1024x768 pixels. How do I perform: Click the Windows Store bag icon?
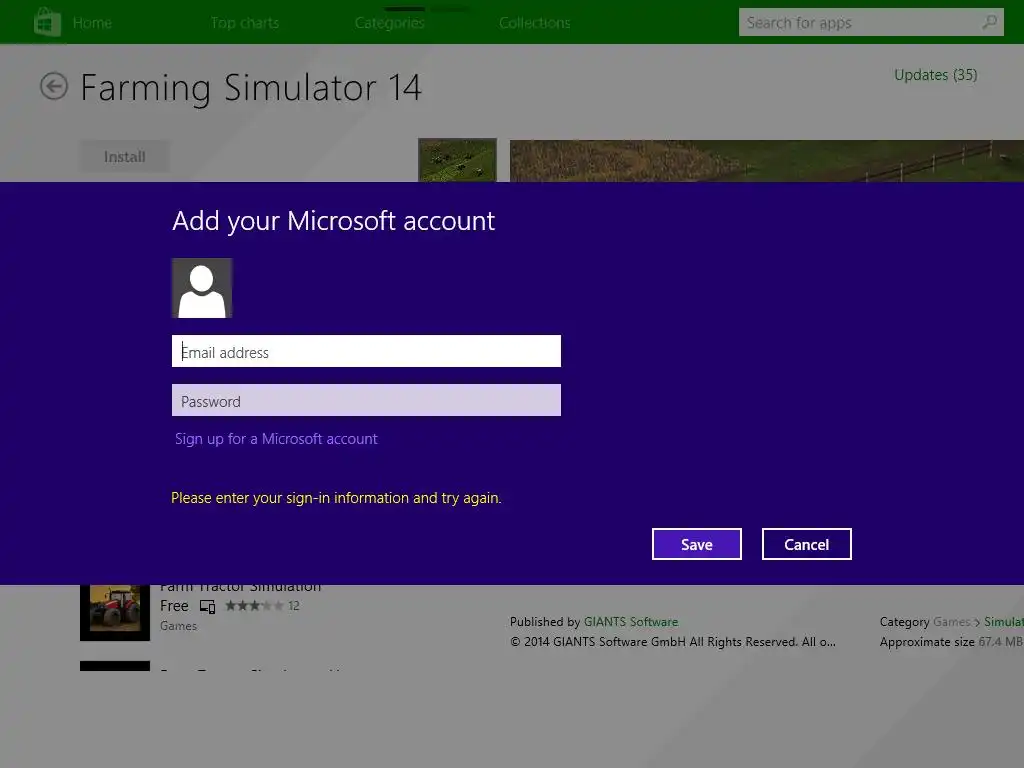47,22
